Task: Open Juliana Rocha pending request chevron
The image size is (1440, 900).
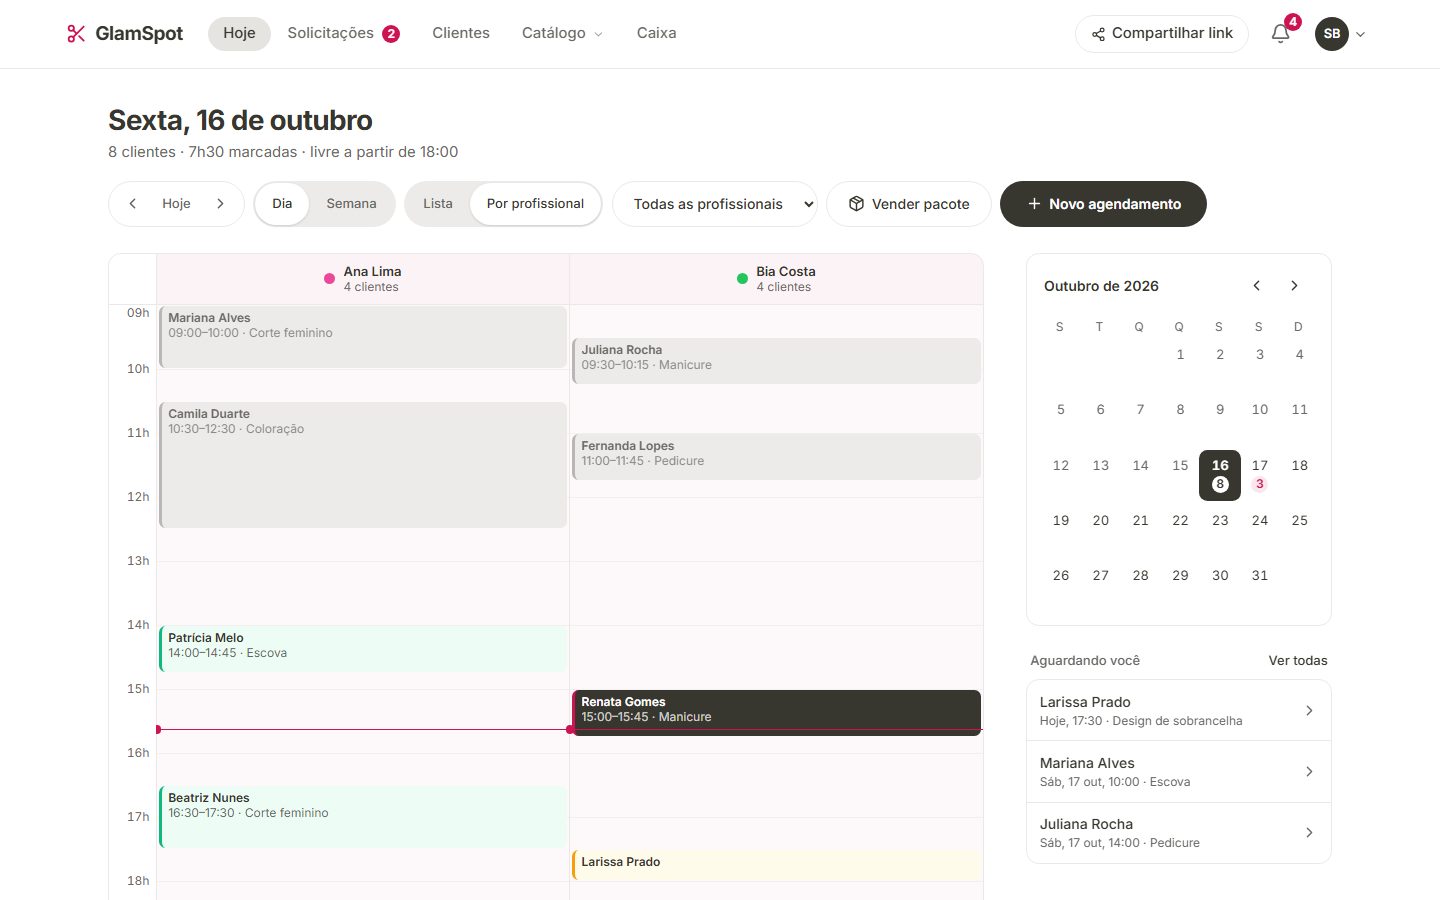Action: 1309,833
